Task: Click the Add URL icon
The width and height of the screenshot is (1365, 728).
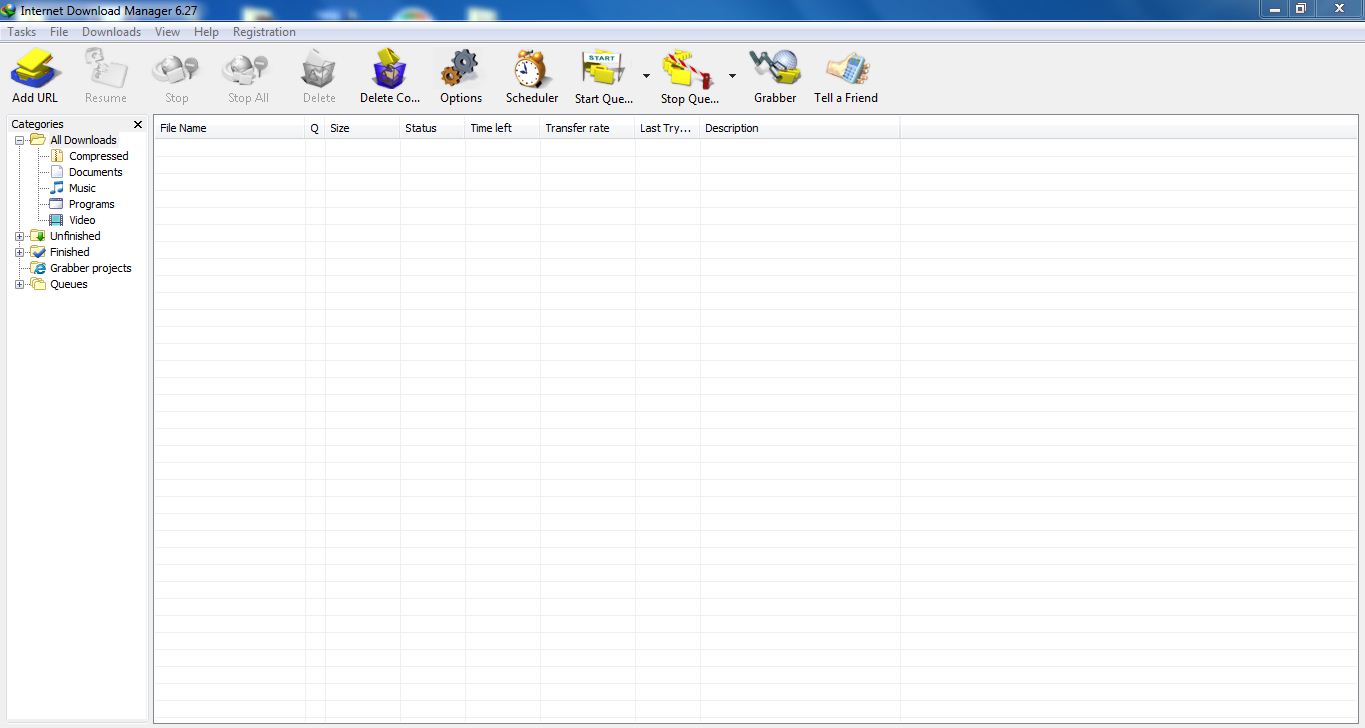Action: pyautogui.click(x=34, y=70)
